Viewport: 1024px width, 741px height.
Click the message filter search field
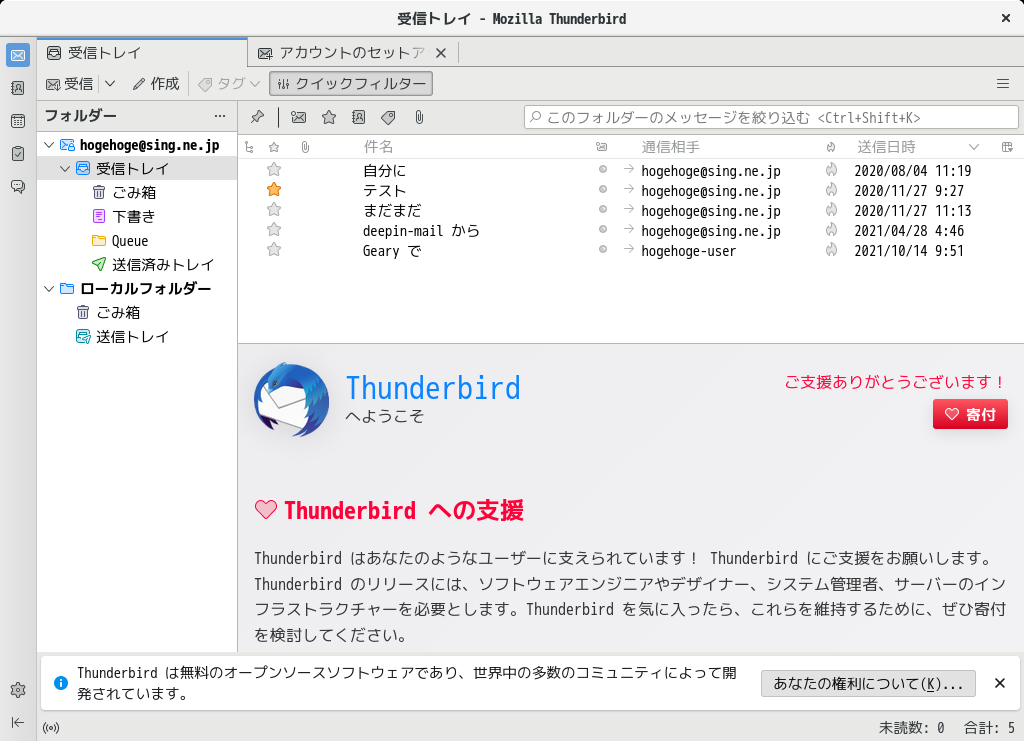(x=771, y=118)
